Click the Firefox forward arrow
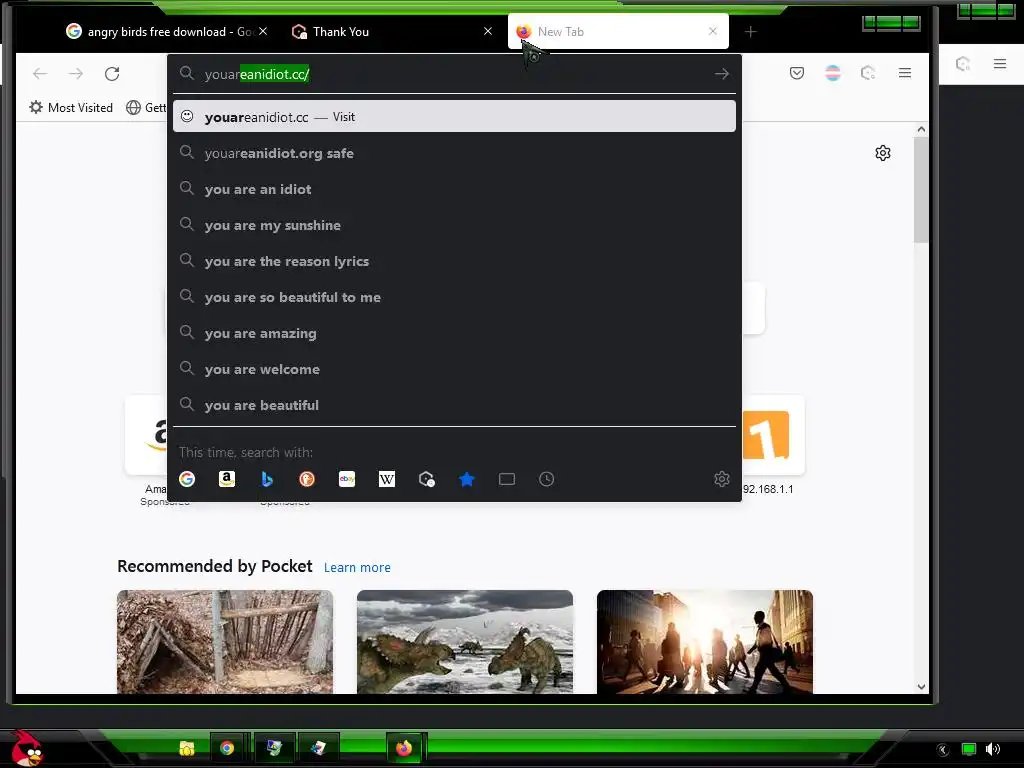The height and width of the screenshot is (768, 1024). pos(76,74)
